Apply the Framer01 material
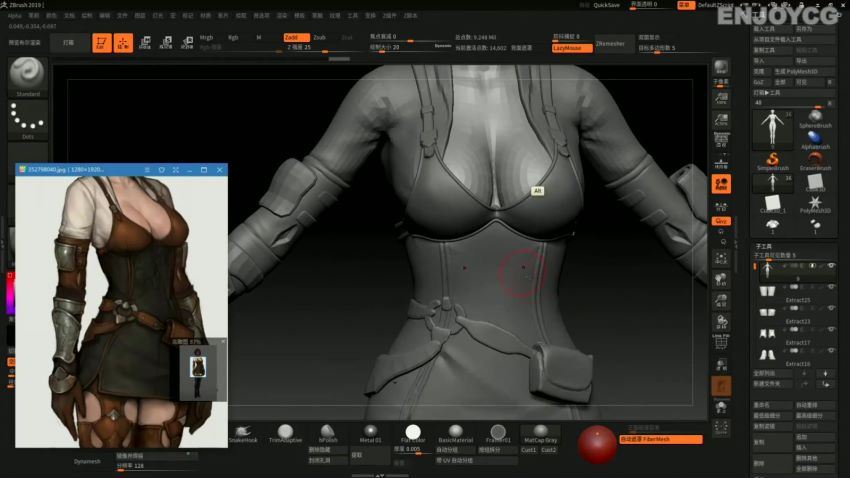This screenshot has height=478, width=850. coord(498,434)
